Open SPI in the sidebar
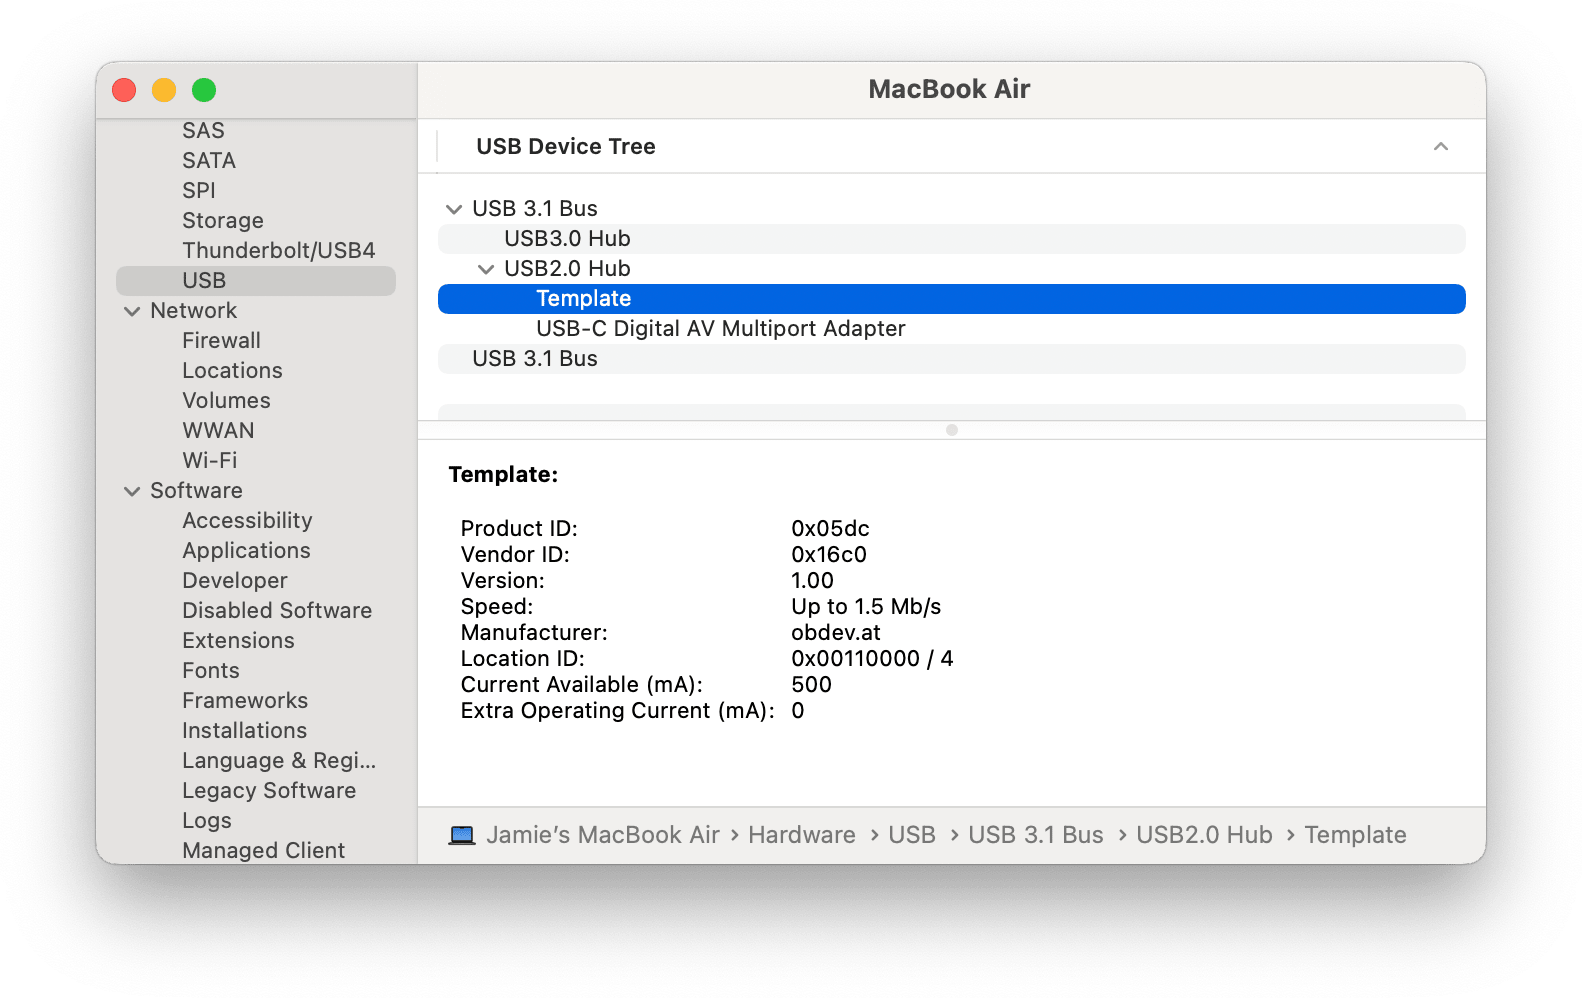 click(199, 191)
